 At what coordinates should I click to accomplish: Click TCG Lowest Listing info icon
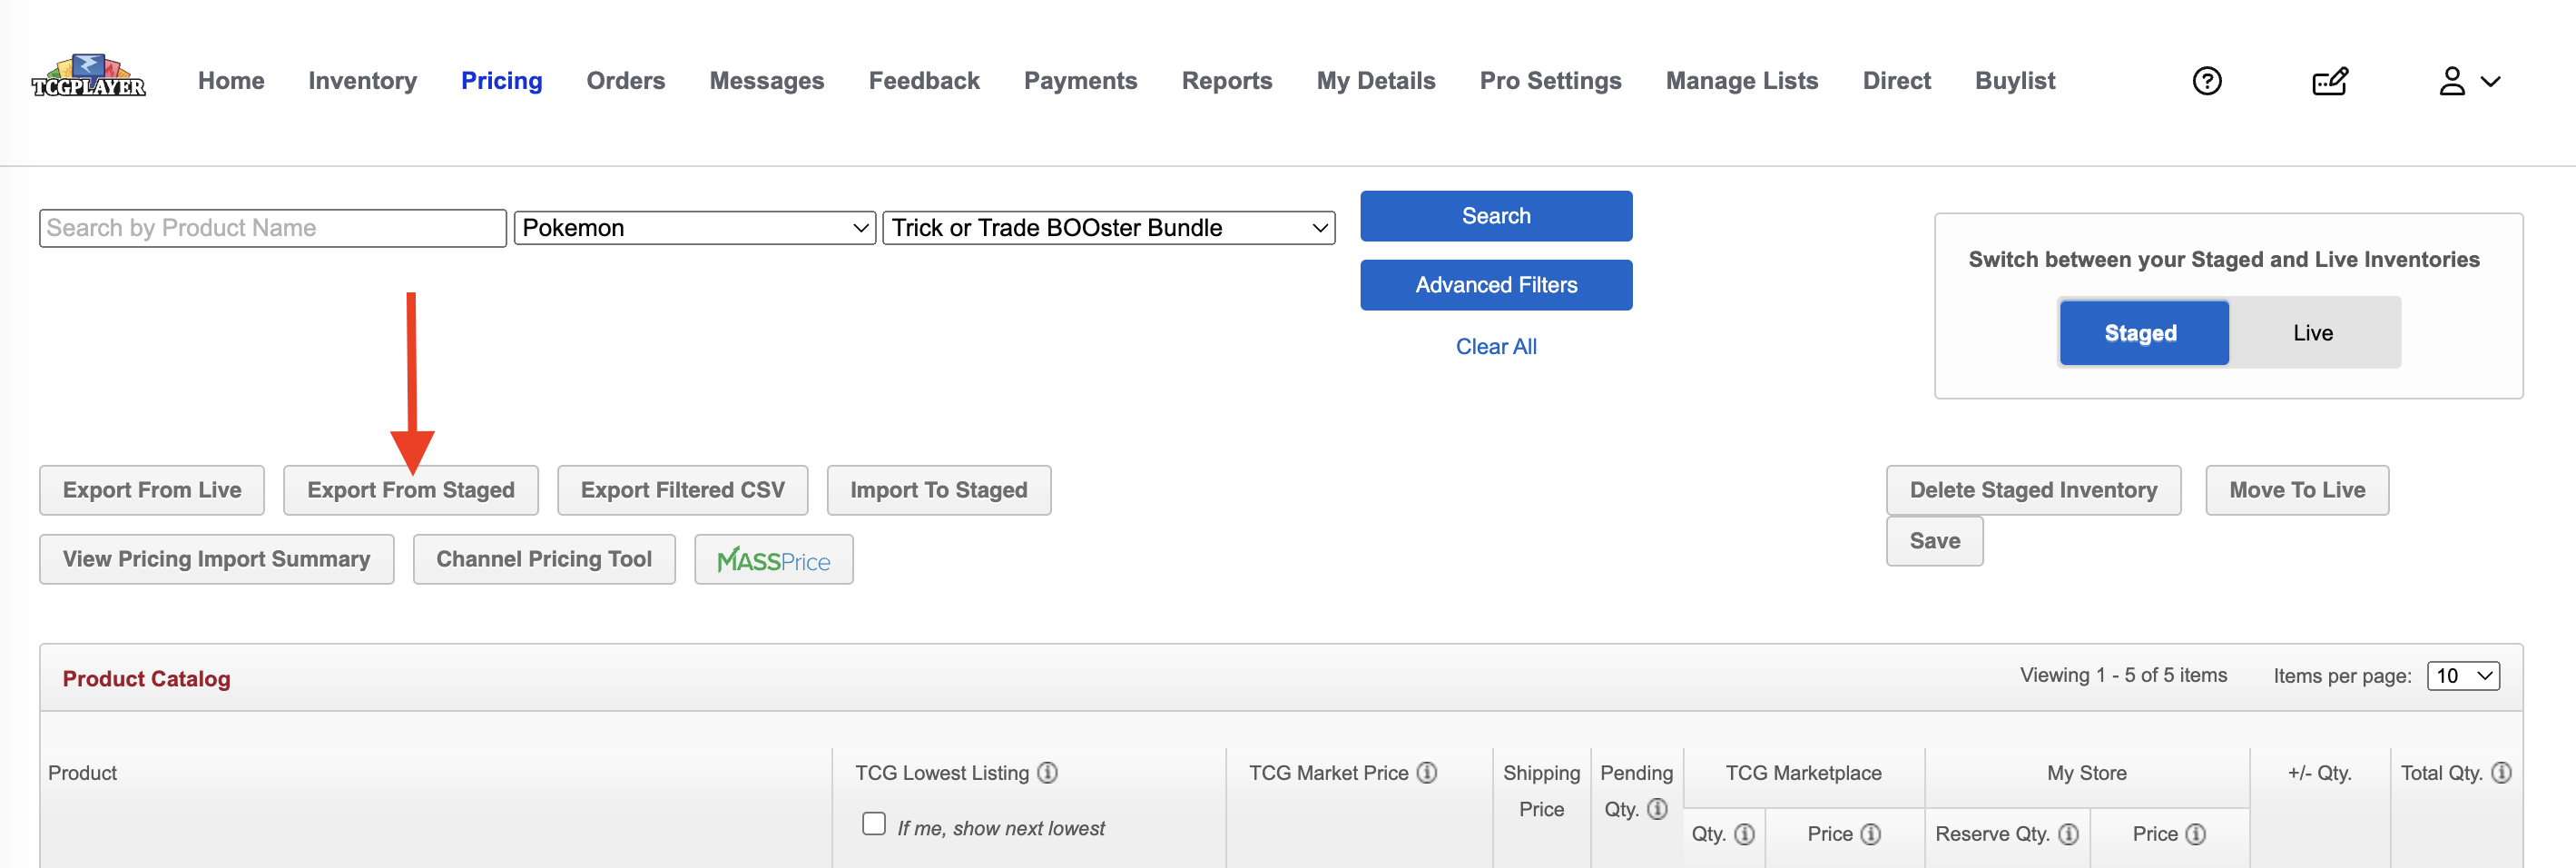[x=1047, y=772]
